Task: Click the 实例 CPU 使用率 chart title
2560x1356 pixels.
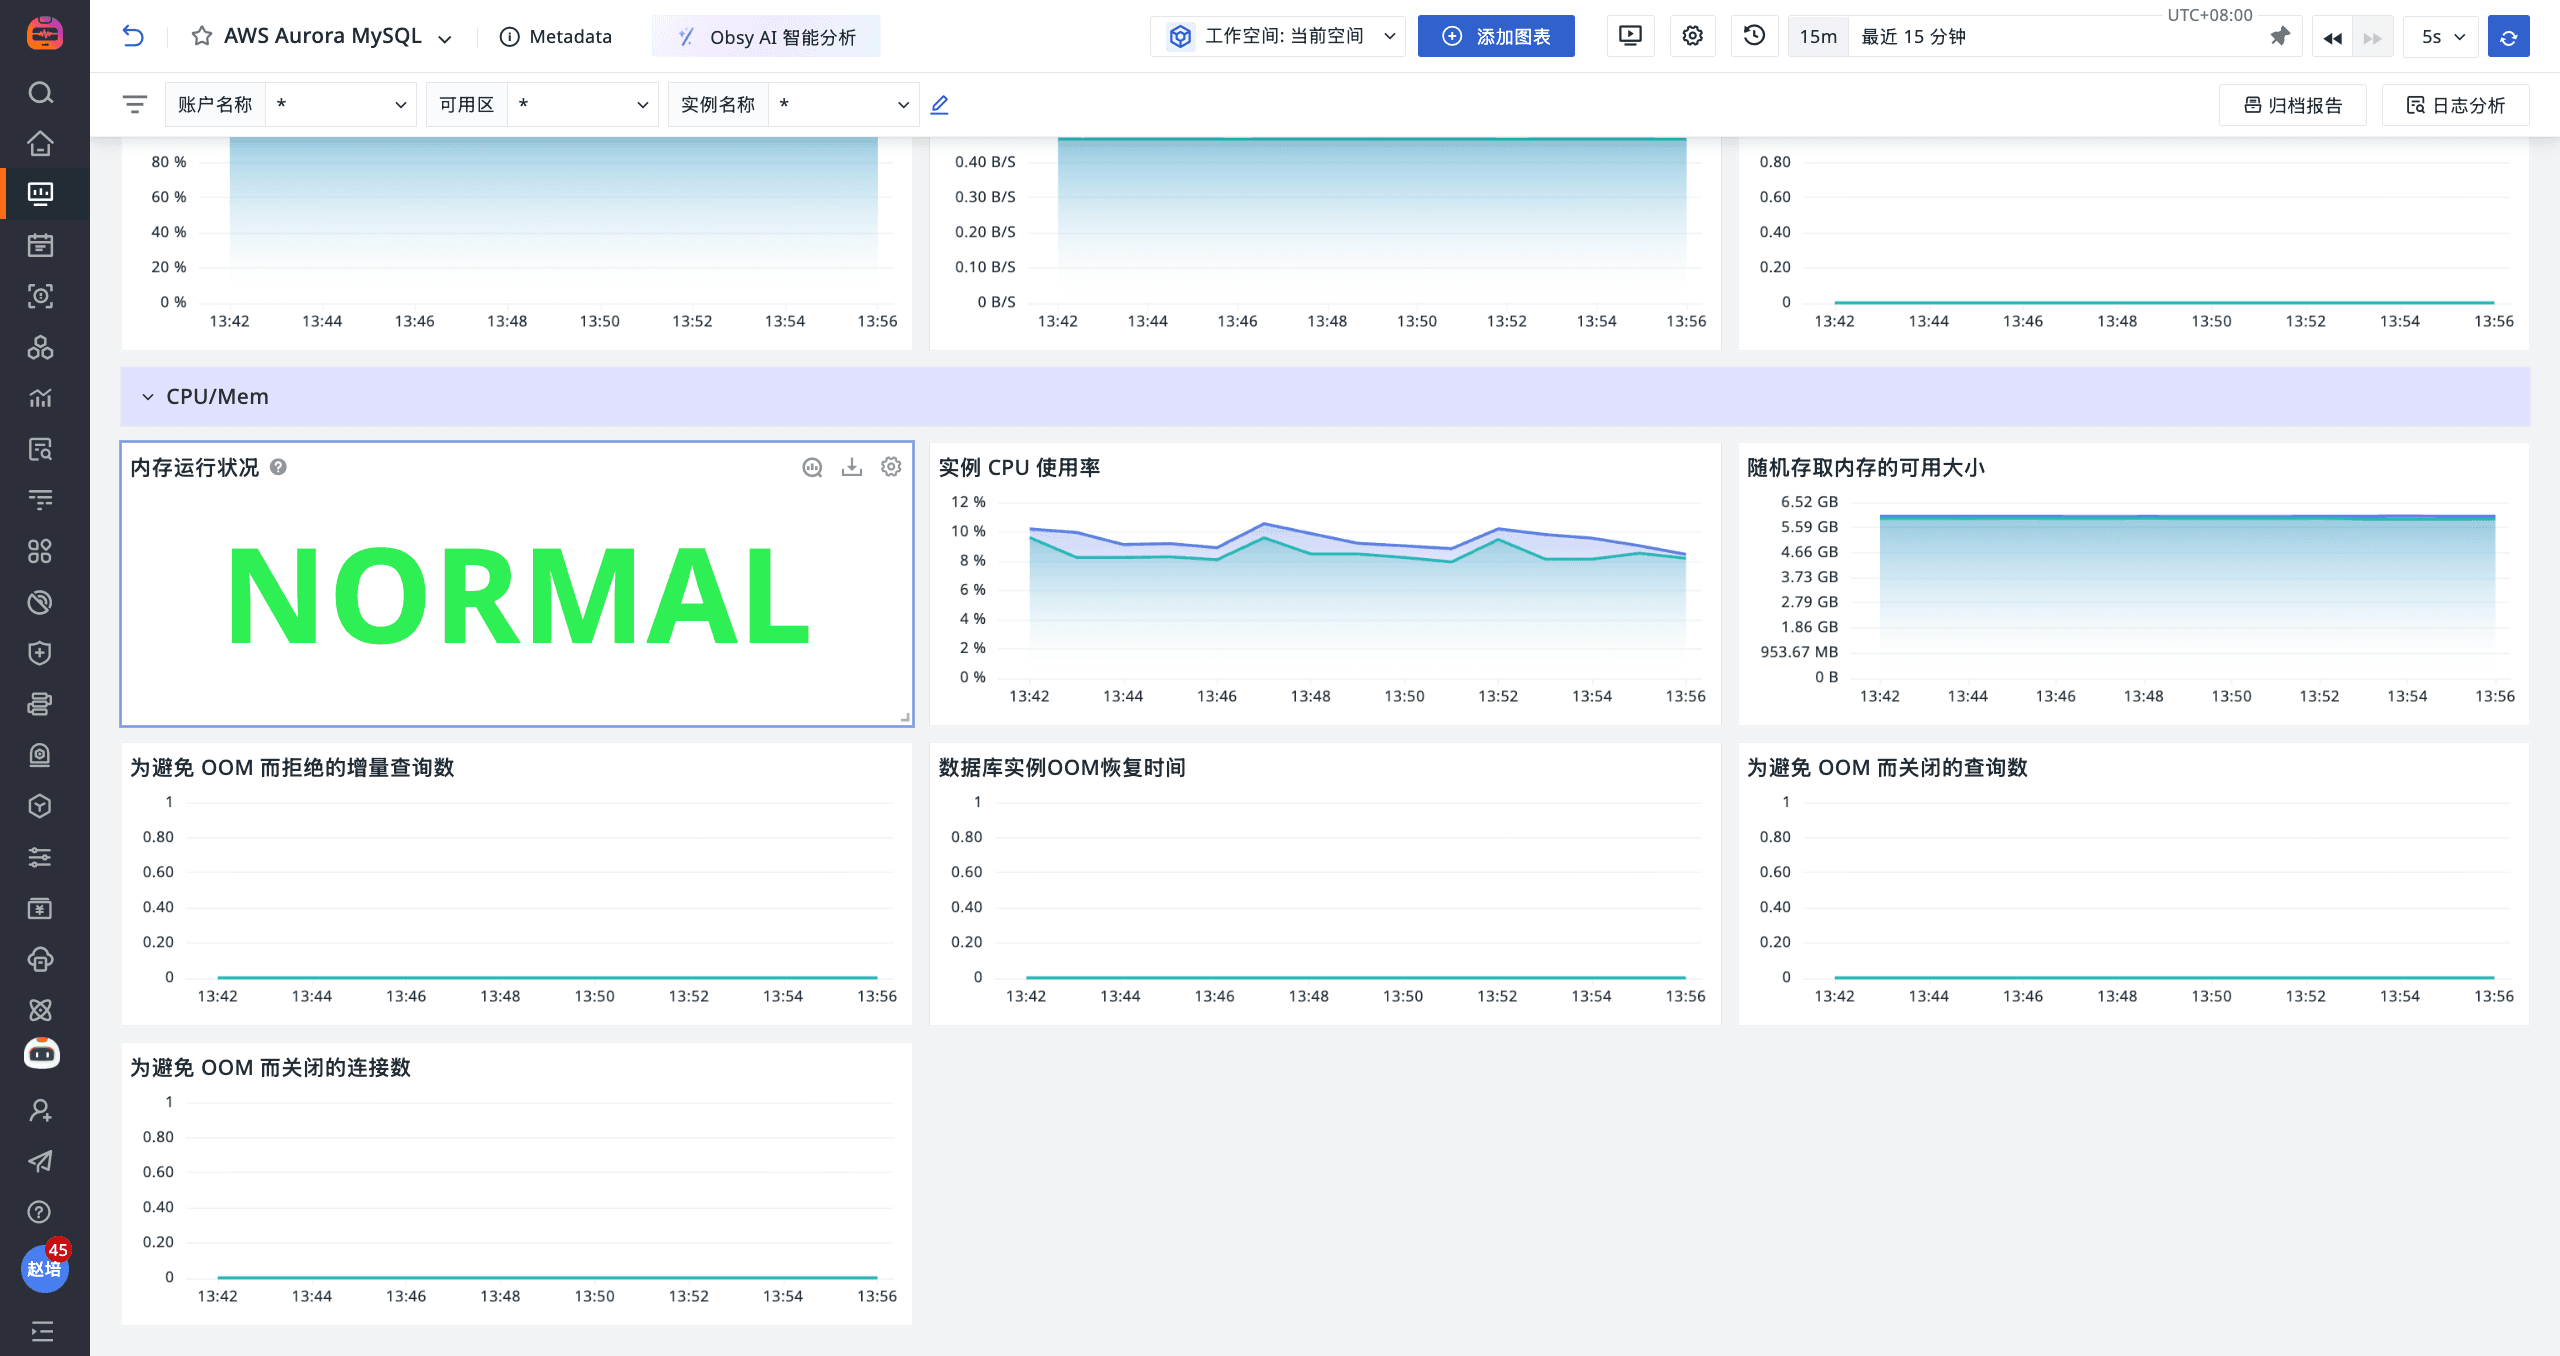Action: click(x=1019, y=467)
